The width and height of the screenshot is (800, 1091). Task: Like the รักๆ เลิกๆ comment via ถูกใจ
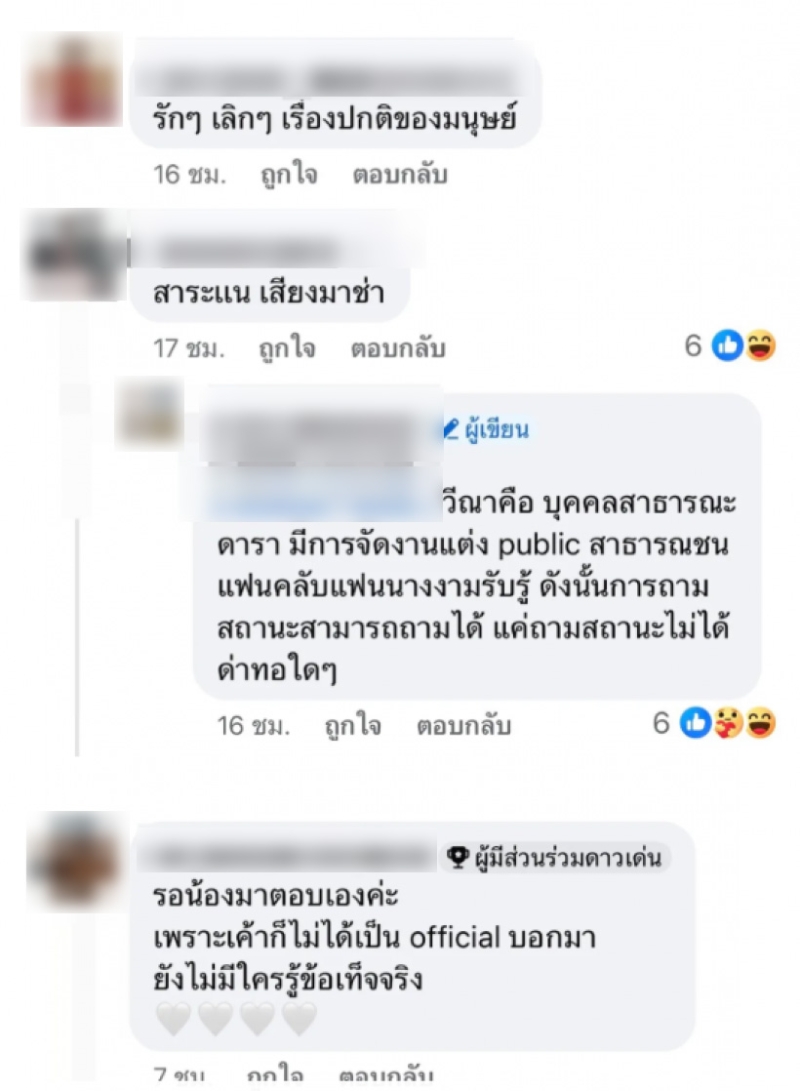coord(289,175)
